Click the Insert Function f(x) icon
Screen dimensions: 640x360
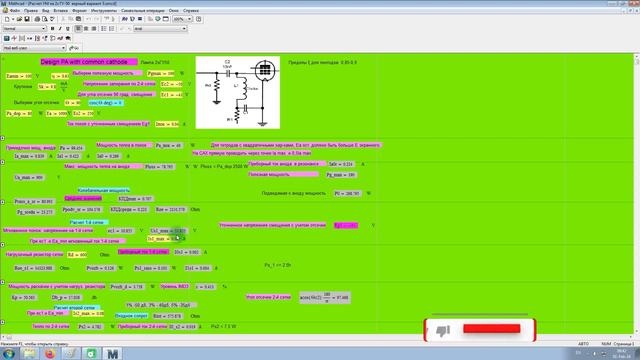(124, 19)
